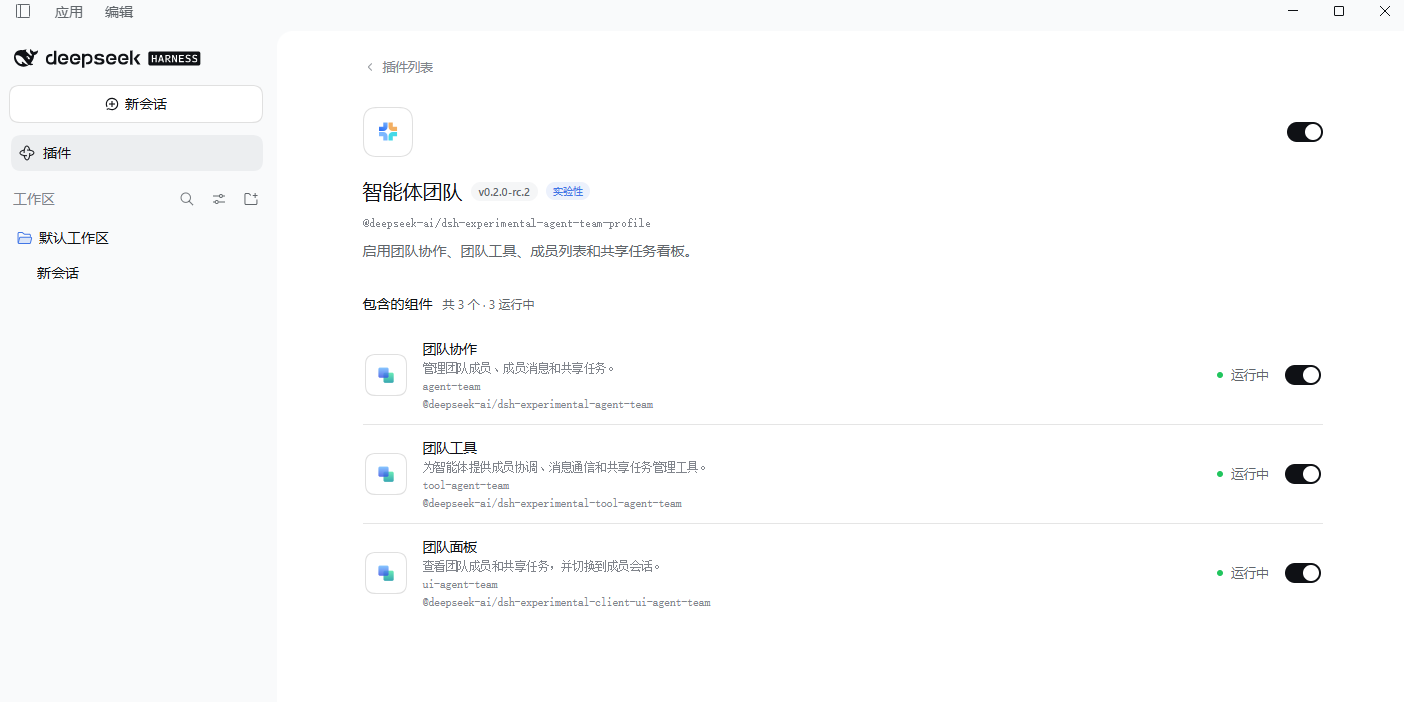Viewport: 1404px width, 702px height.
Task: Open the 编辑 menu
Action: point(119,12)
